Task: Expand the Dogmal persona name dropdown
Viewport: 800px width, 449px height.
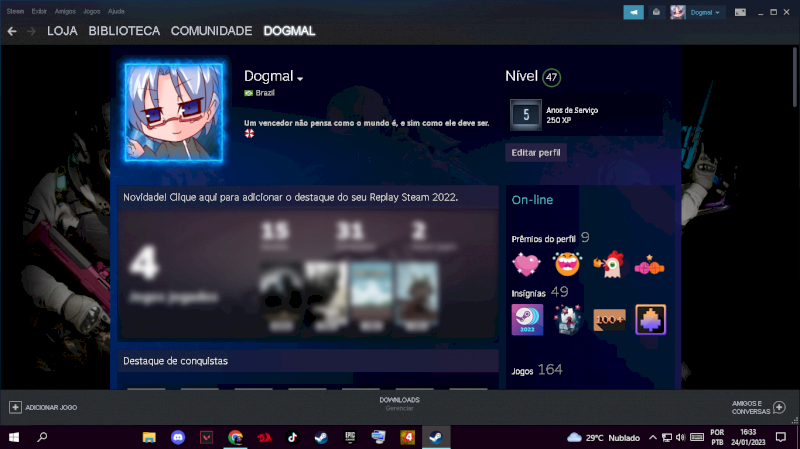Action: (x=299, y=78)
